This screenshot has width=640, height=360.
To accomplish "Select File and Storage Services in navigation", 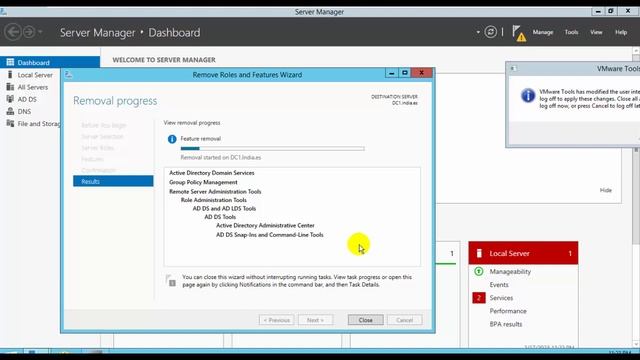I will [38, 124].
